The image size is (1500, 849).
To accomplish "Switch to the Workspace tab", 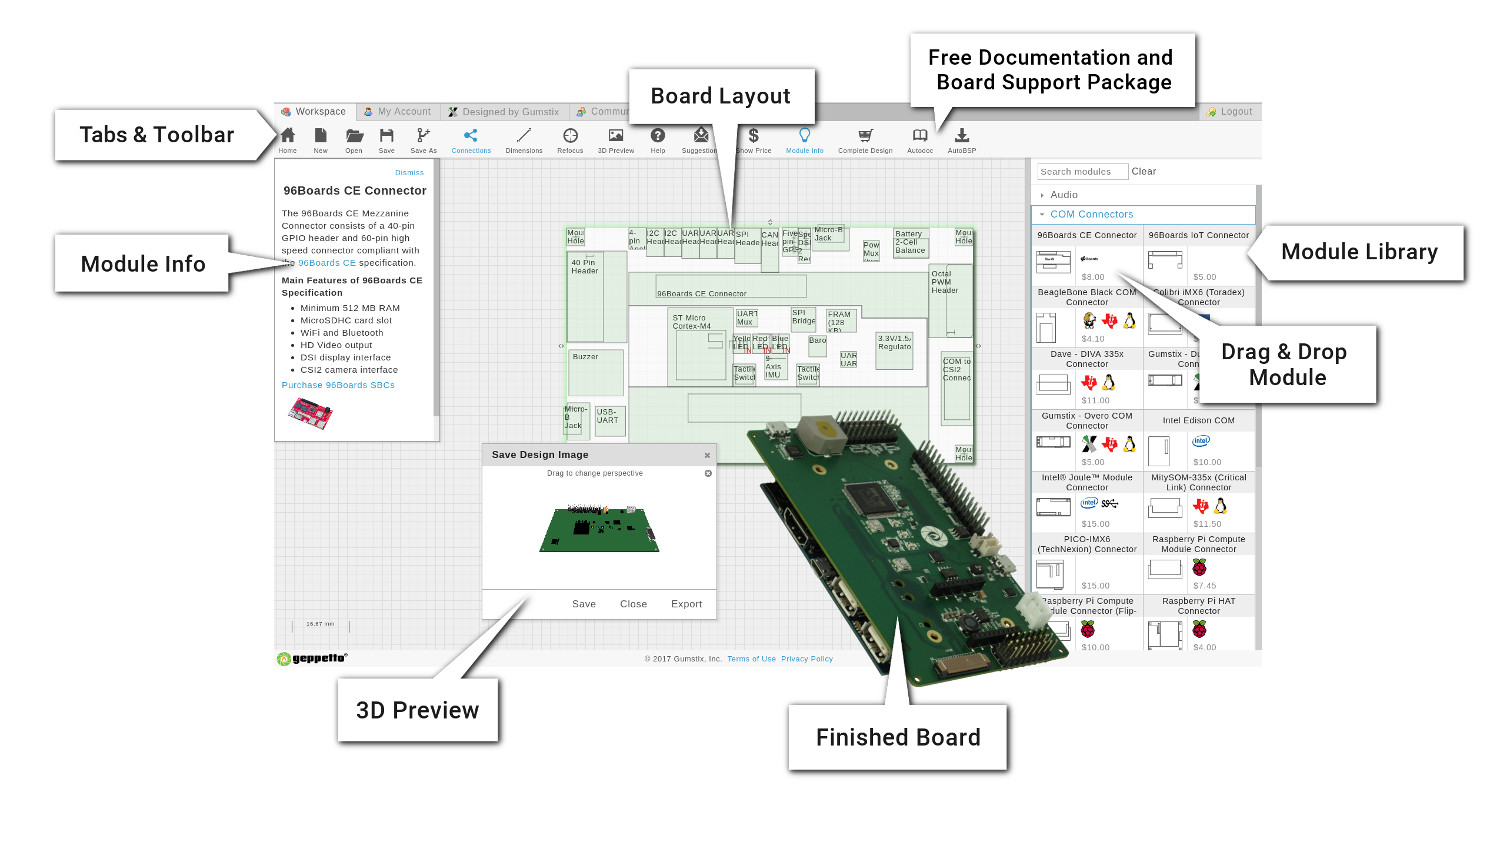I will [315, 112].
